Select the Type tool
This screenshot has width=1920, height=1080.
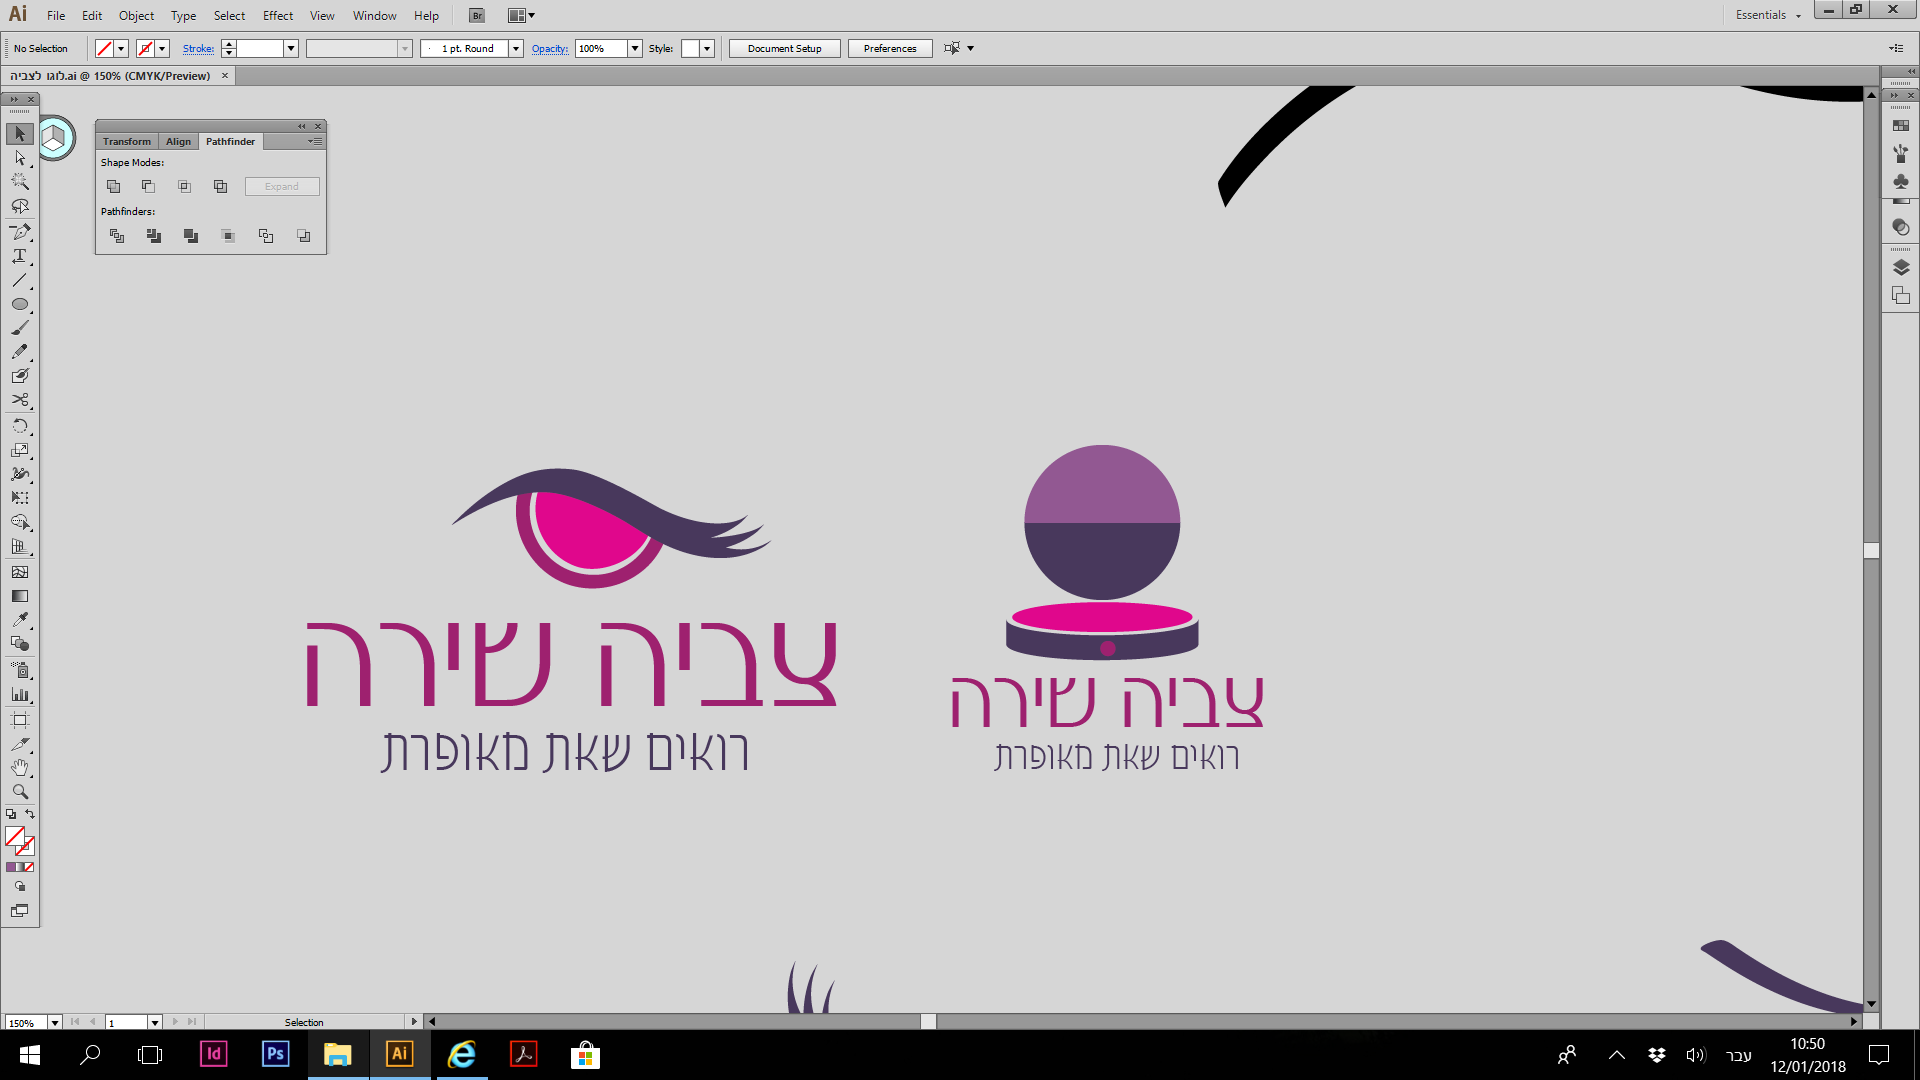point(19,256)
